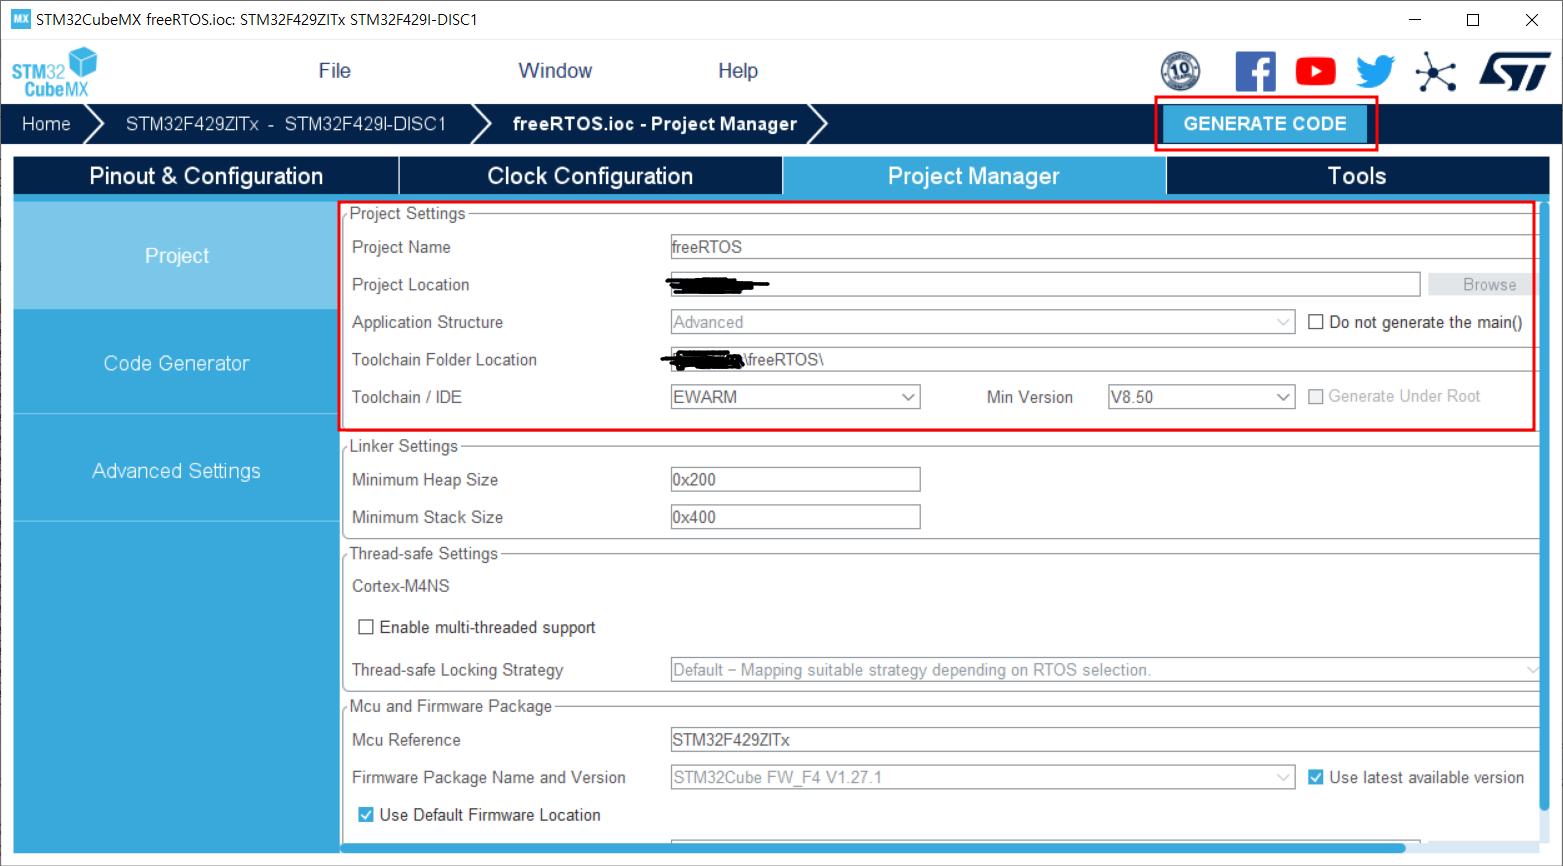Screen dimensions: 1563x866
Task: Click the Mcu and Firmware Package label
Action: point(451,706)
